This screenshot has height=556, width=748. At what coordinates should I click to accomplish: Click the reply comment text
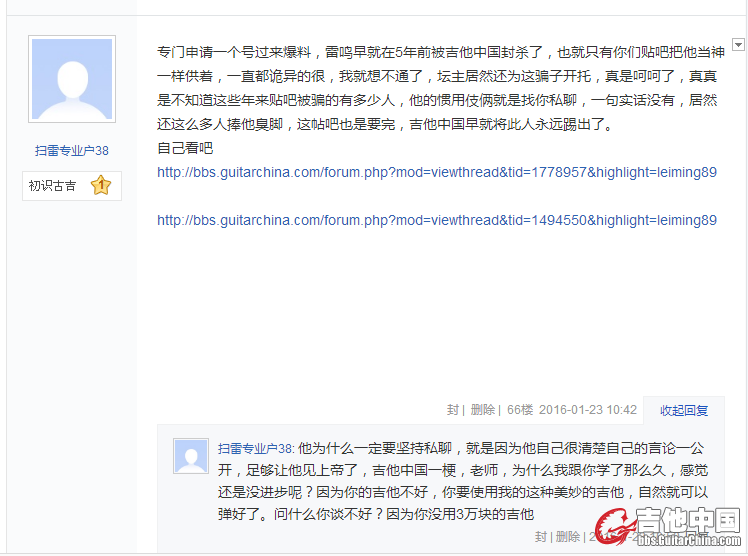tap(463, 481)
